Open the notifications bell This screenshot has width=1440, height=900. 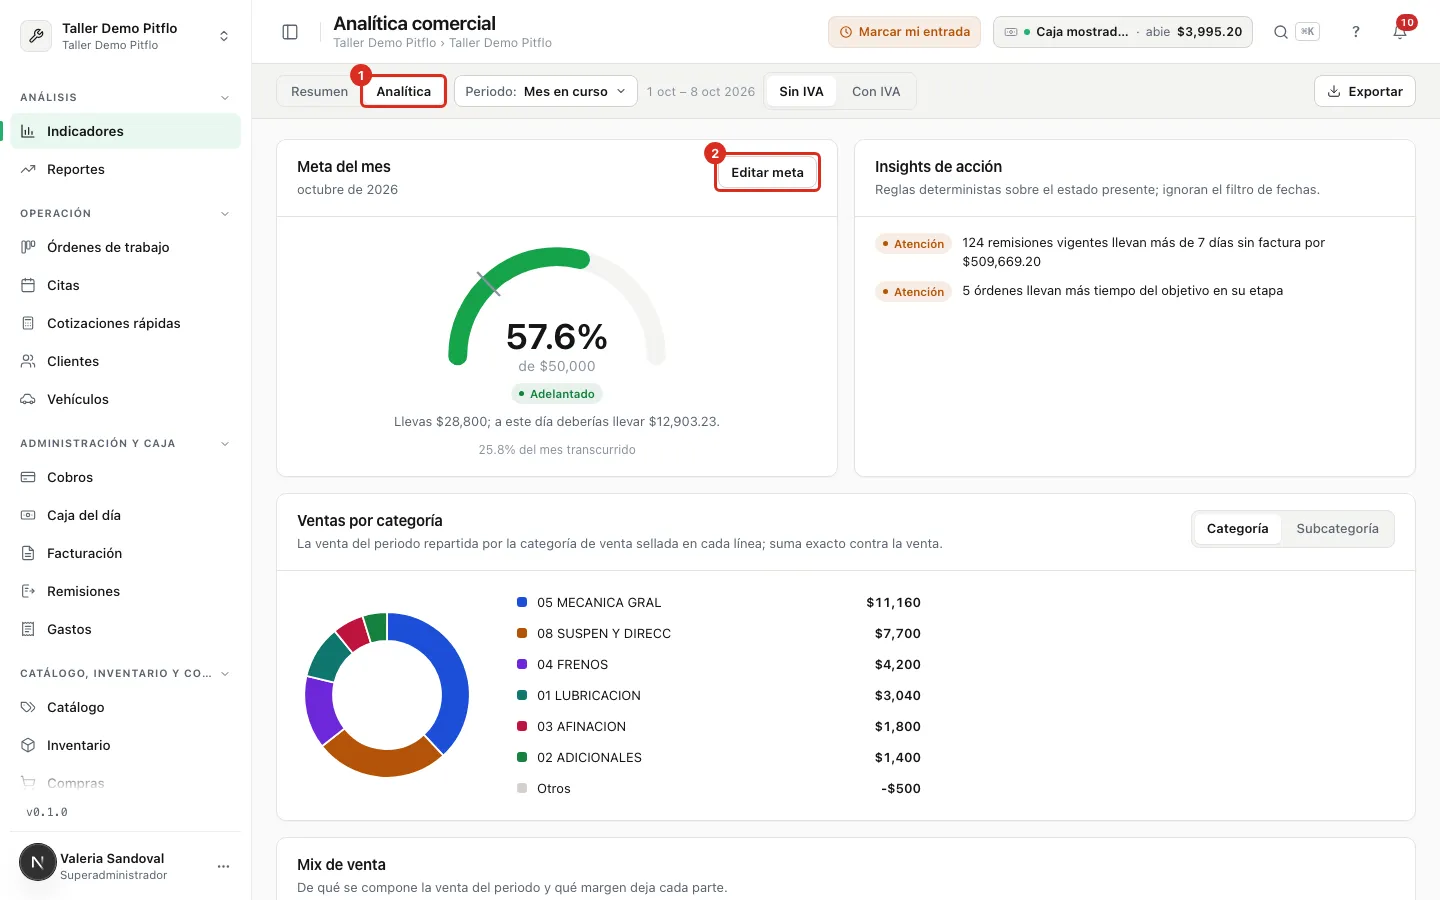tap(1400, 32)
